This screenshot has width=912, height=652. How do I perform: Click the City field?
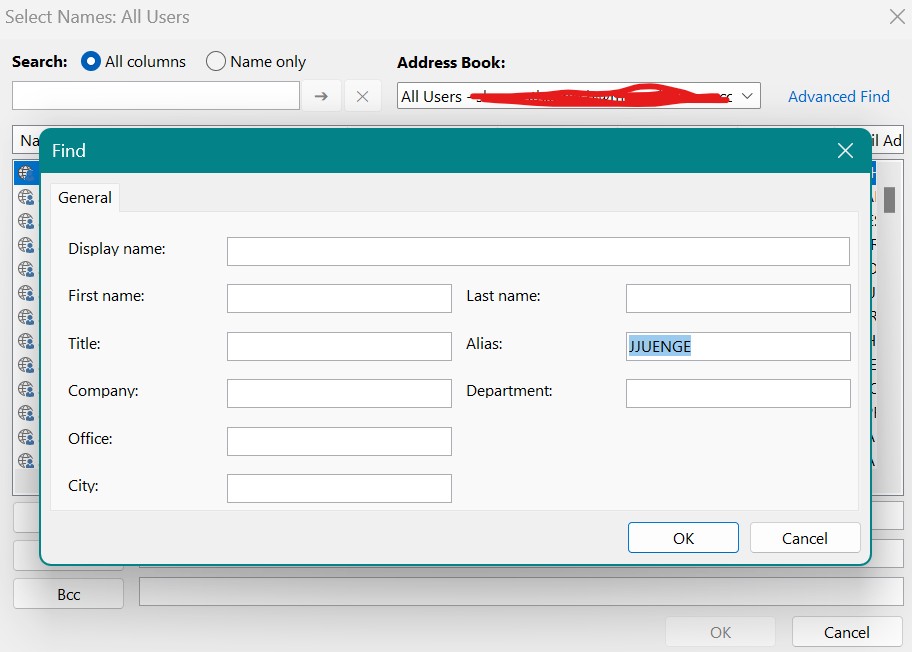339,488
